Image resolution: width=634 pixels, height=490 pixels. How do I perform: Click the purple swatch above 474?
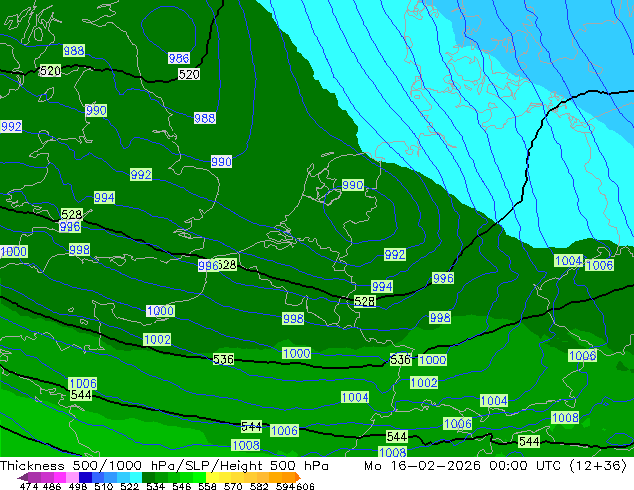pyautogui.click(x=34, y=478)
